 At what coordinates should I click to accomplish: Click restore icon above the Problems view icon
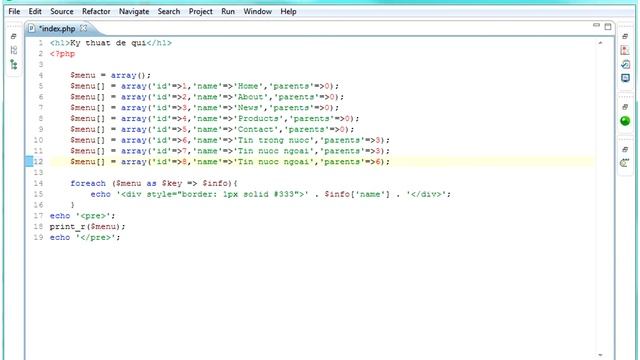[625, 36]
